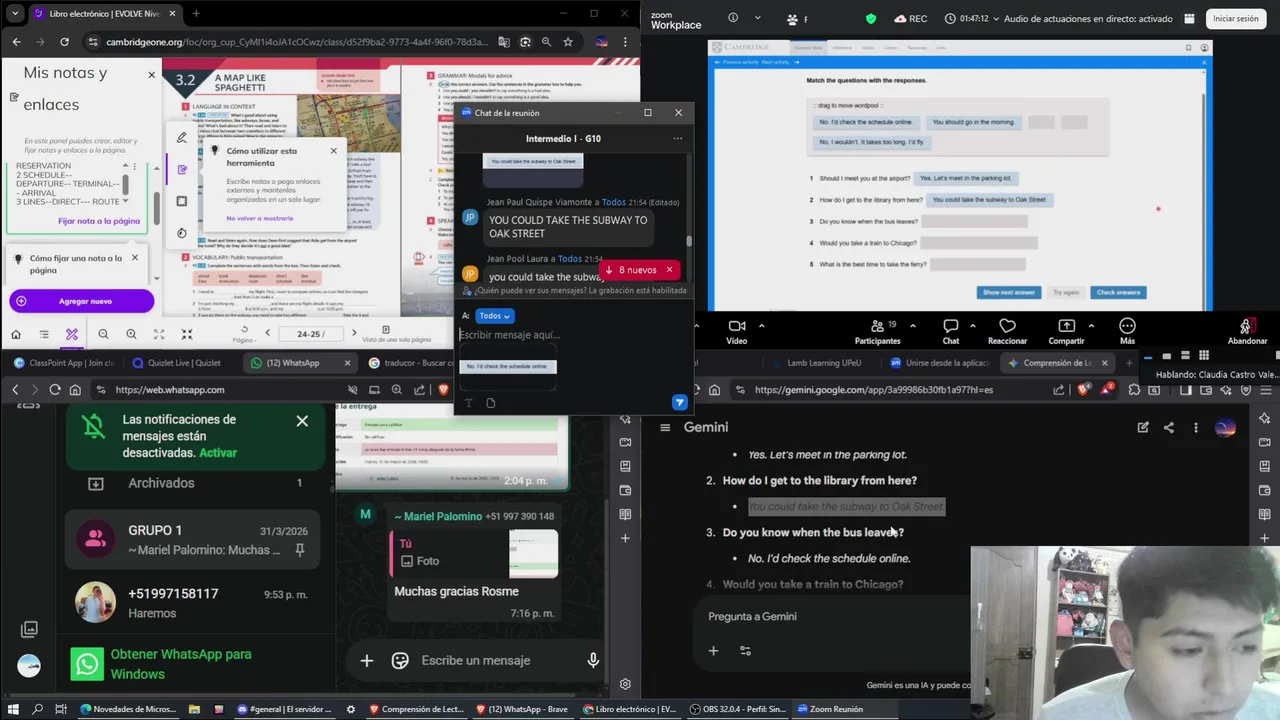Send the Zoom chat message
This screenshot has height=720, width=1280.
click(x=679, y=402)
